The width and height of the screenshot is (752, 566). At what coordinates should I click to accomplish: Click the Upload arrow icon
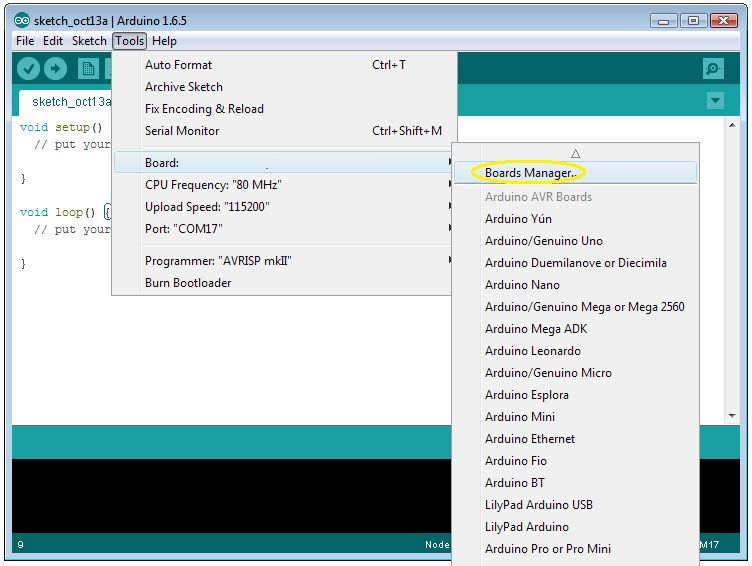pyautogui.click(x=56, y=69)
